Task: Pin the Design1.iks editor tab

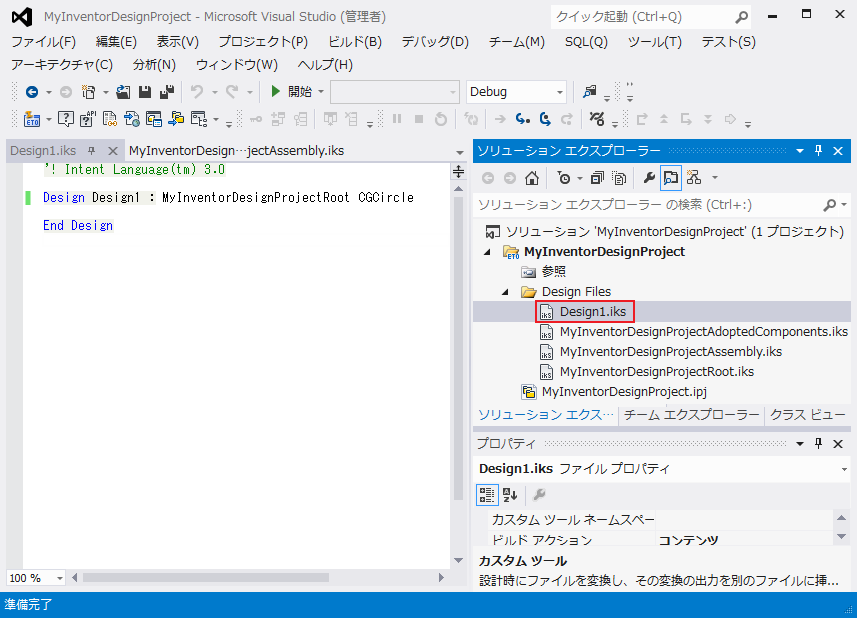Action: (91, 151)
